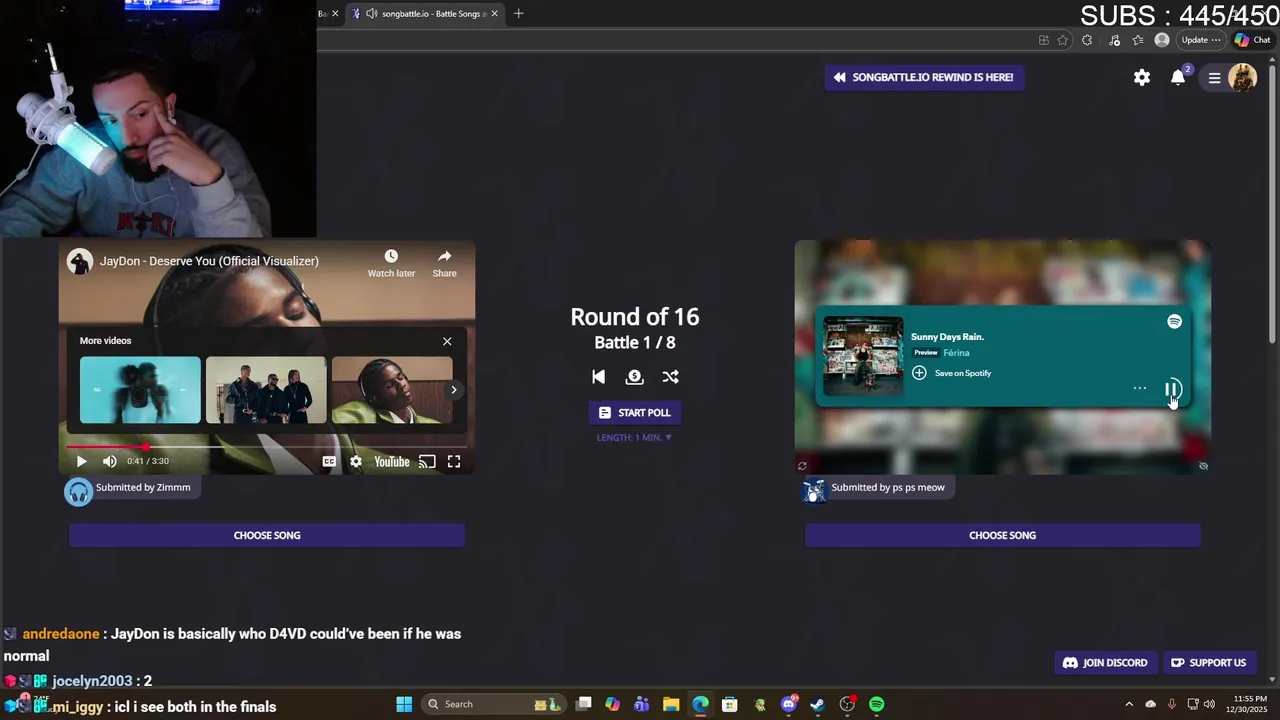
Task: Open the middle suggested video with three men
Action: [x=266, y=390]
